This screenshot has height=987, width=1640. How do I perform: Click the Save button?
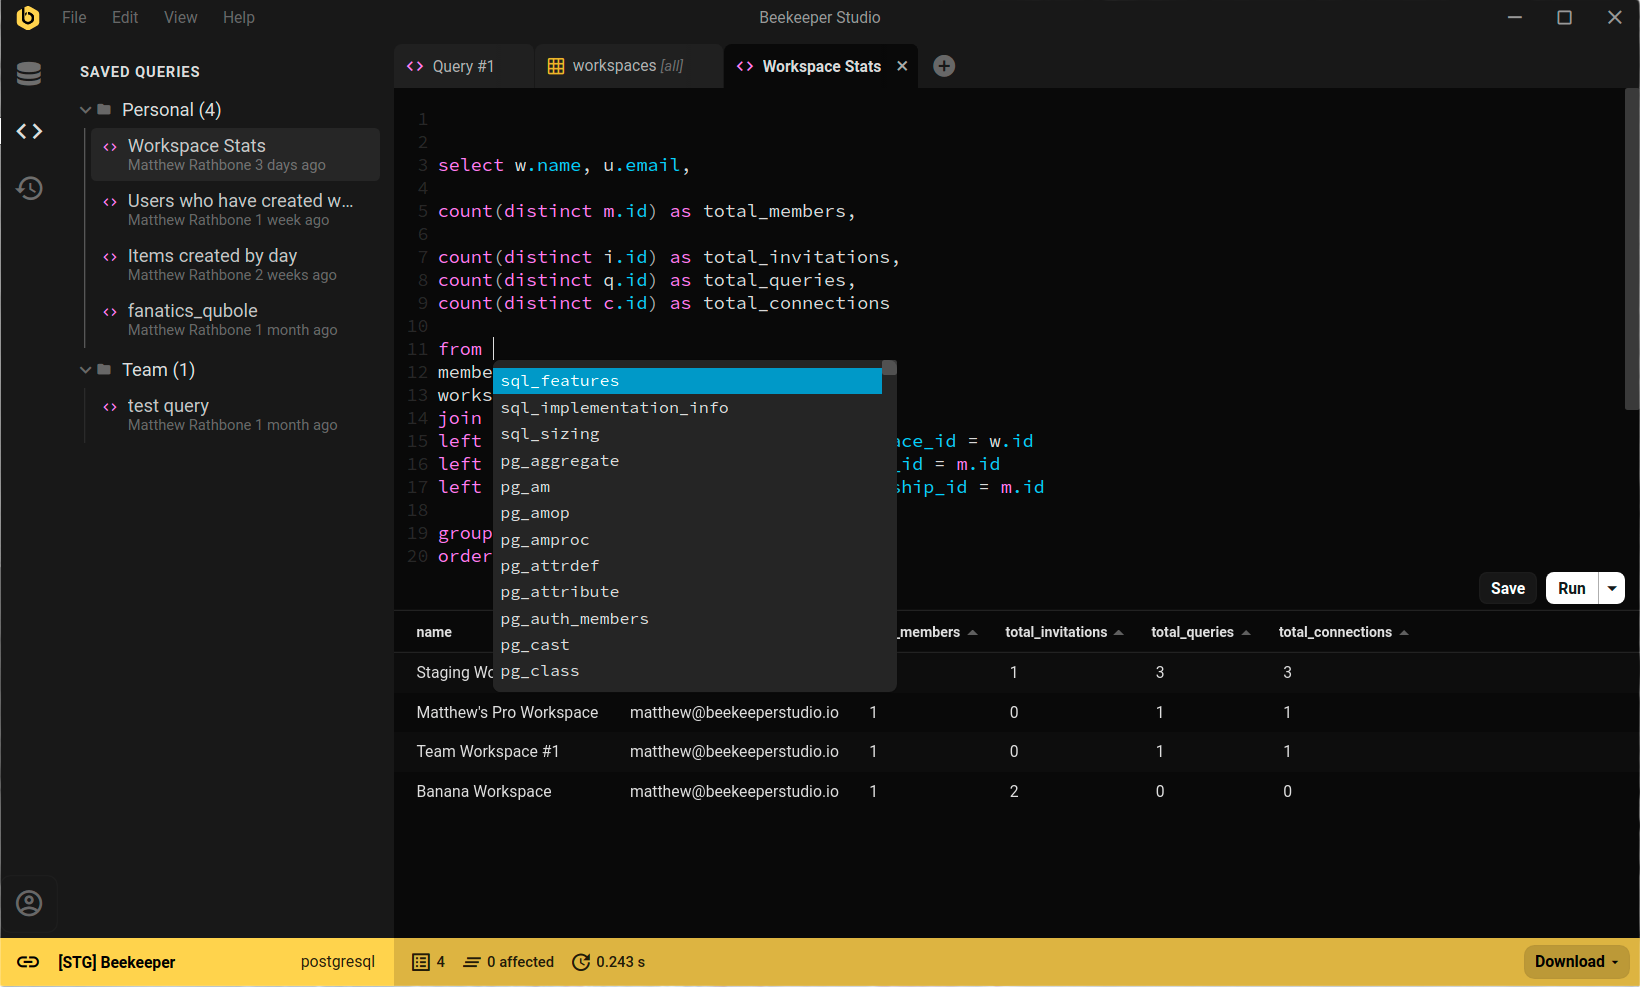point(1507,588)
